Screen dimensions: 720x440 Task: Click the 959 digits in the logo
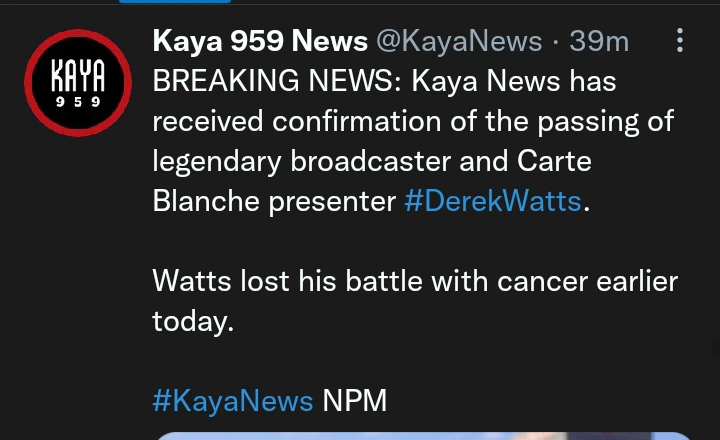tap(78, 102)
